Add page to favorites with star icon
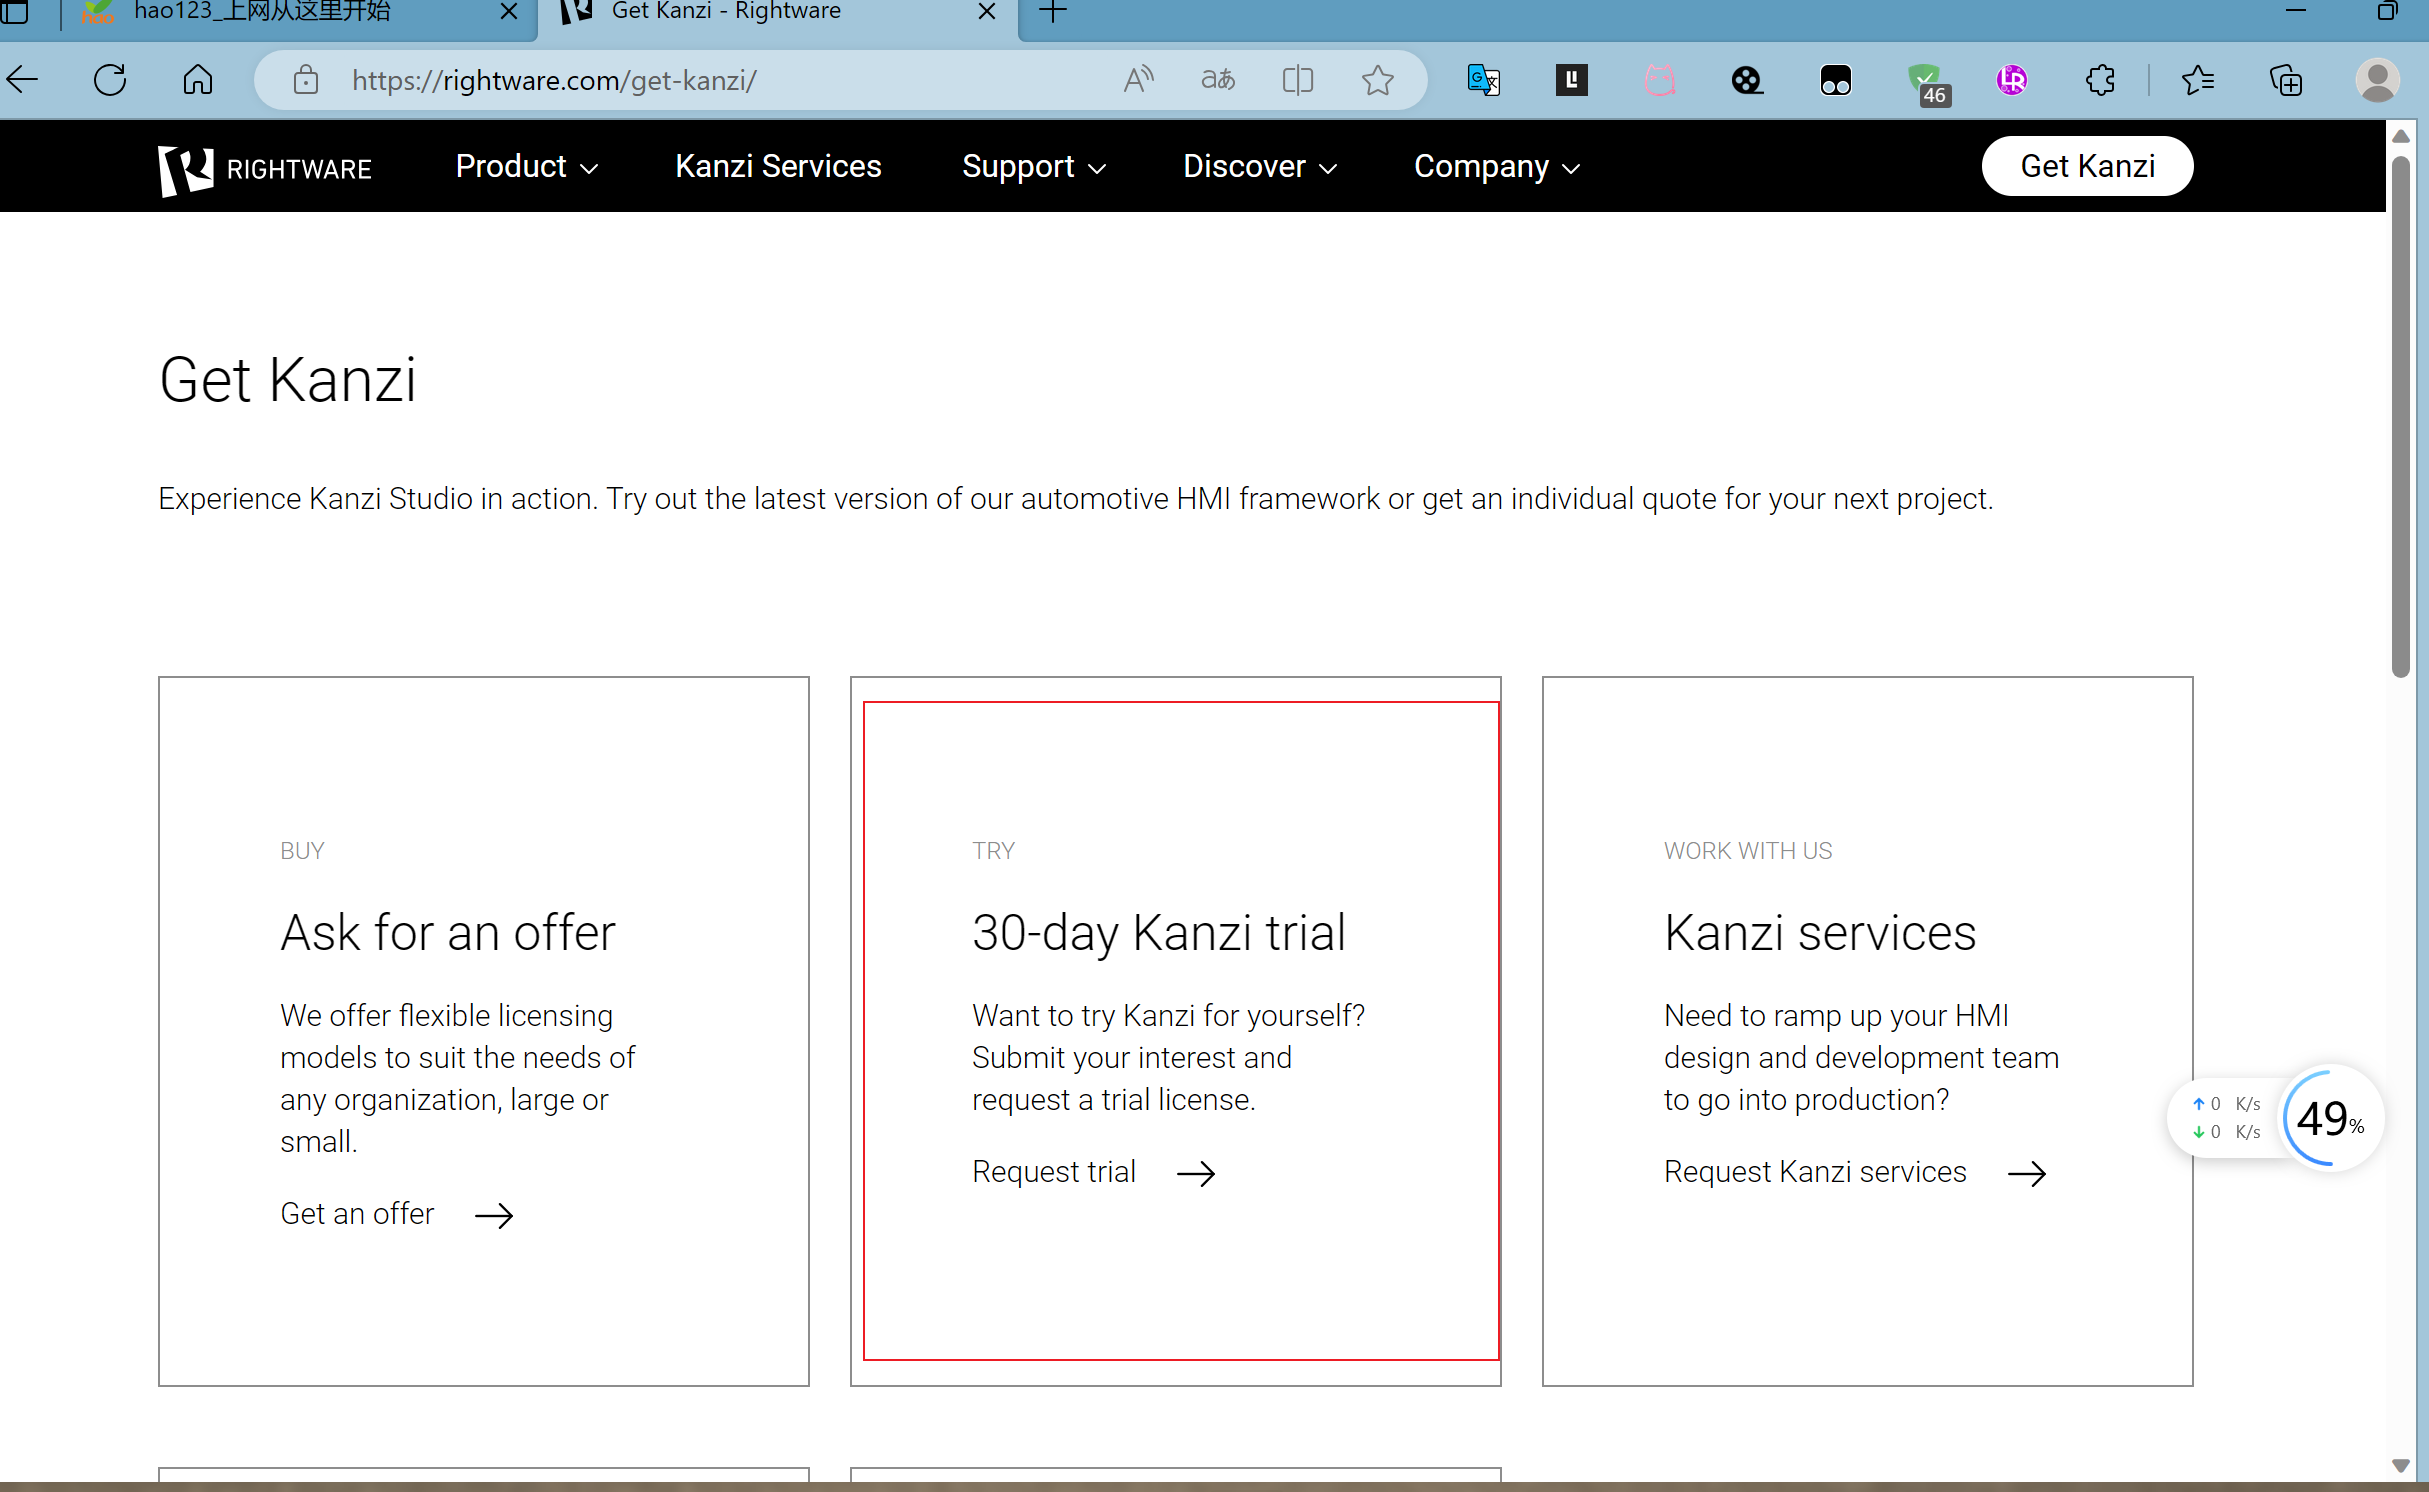 click(1377, 80)
